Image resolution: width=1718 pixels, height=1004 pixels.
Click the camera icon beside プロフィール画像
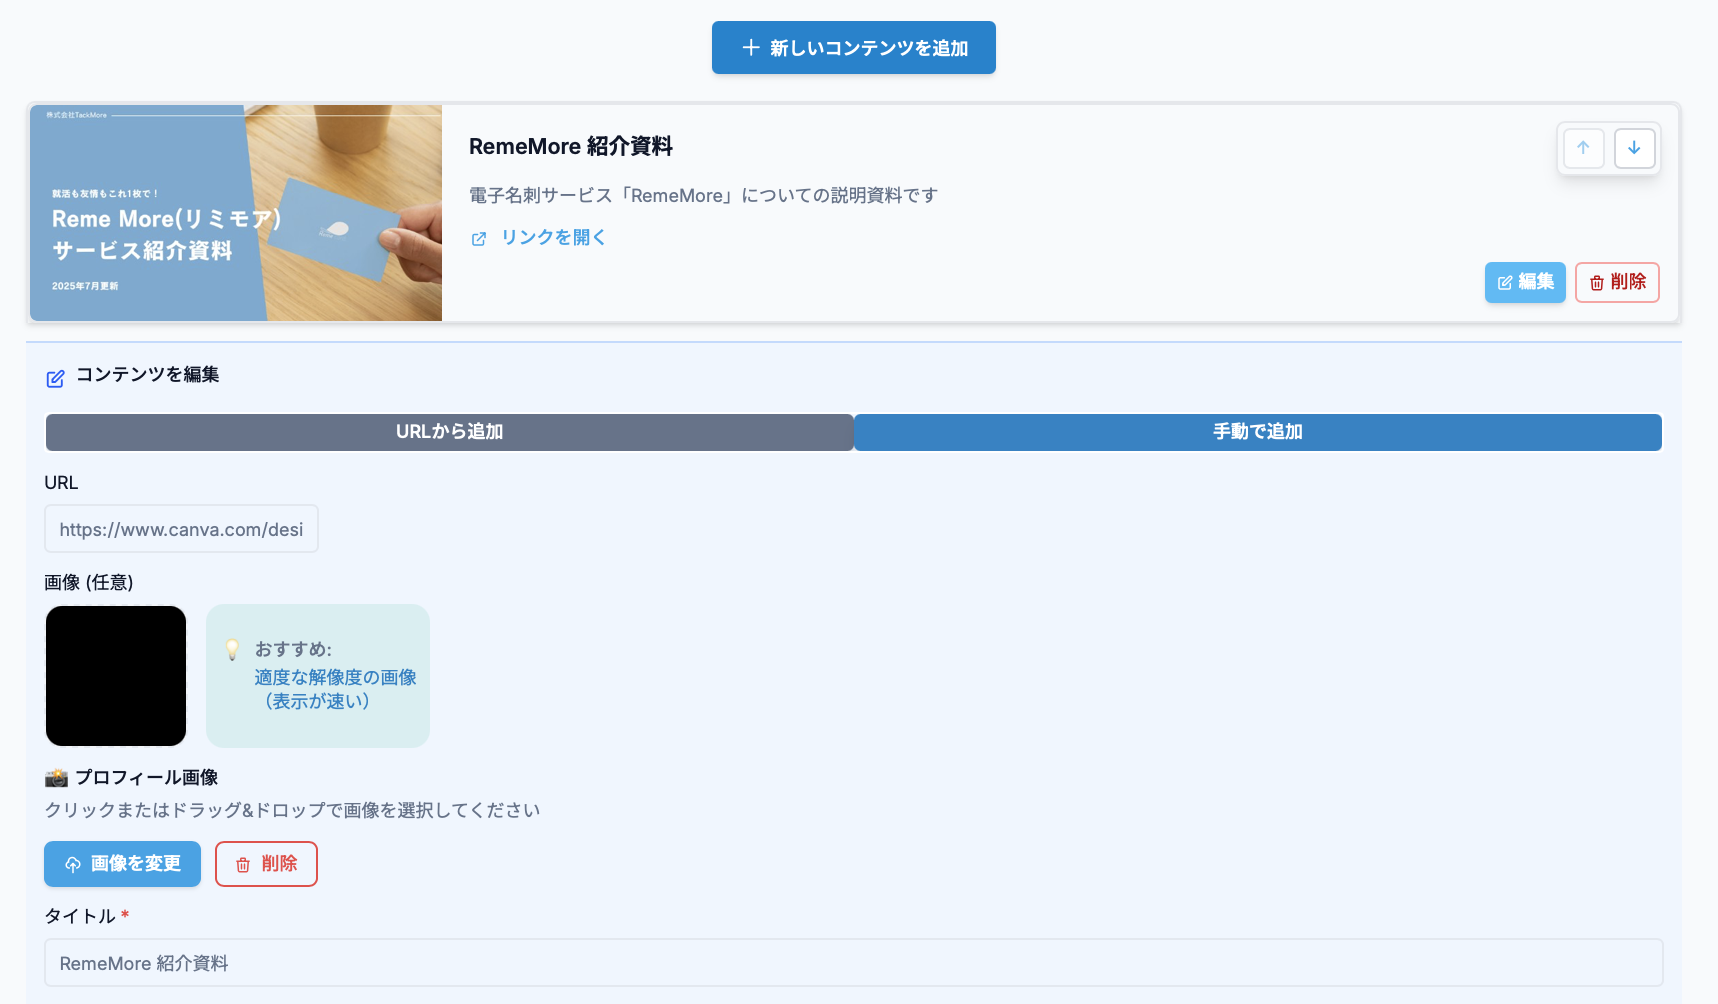[55, 777]
